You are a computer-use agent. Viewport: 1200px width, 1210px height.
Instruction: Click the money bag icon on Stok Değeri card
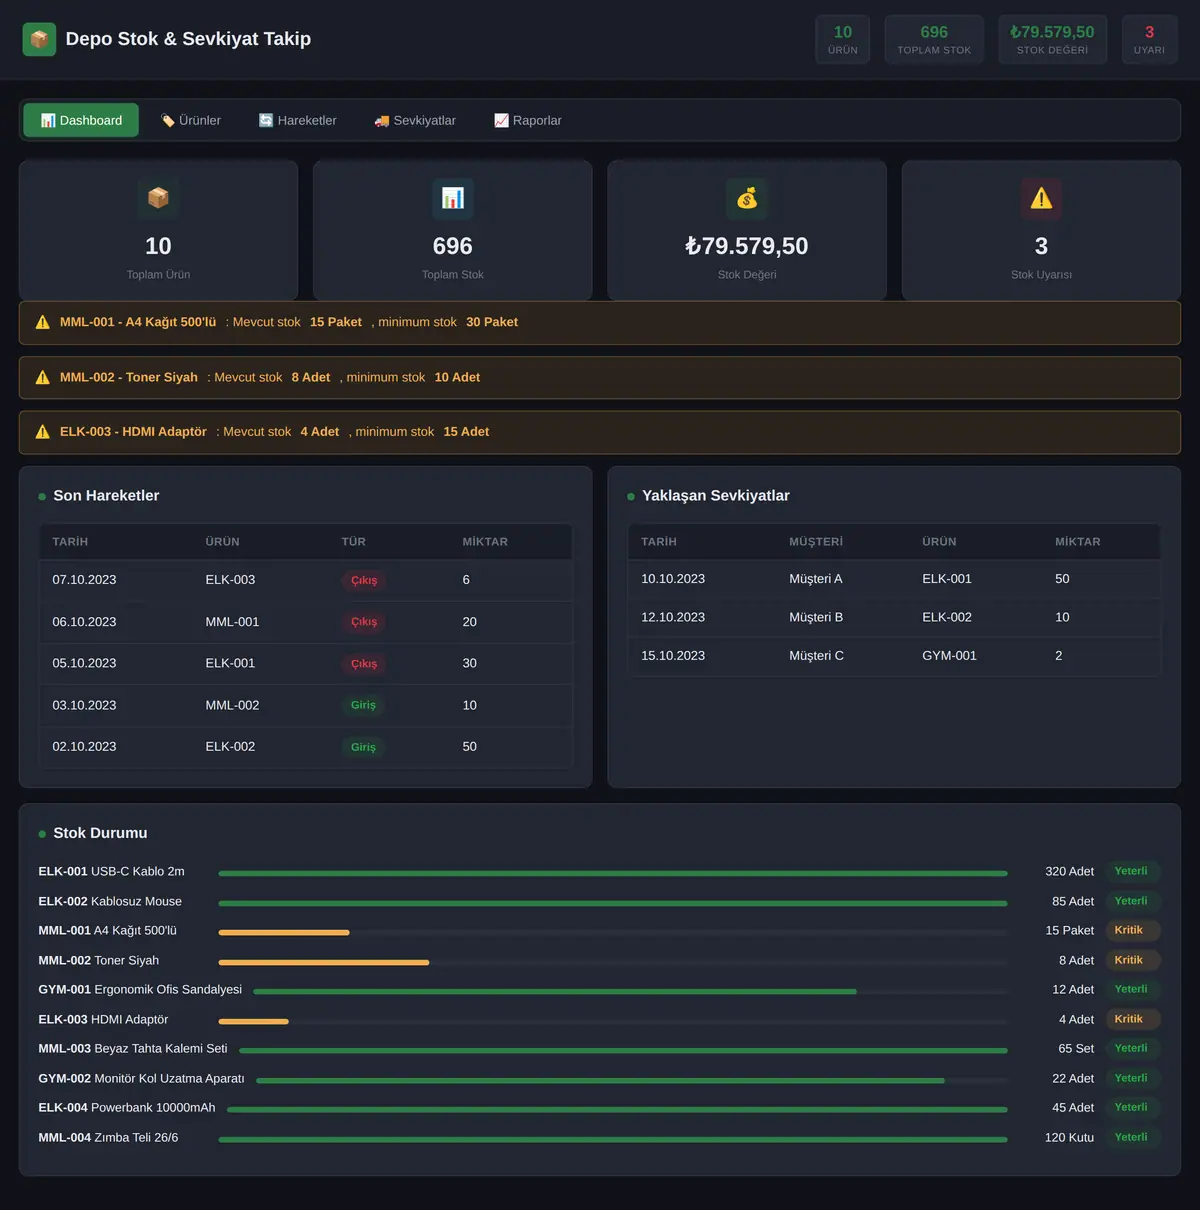(x=747, y=198)
